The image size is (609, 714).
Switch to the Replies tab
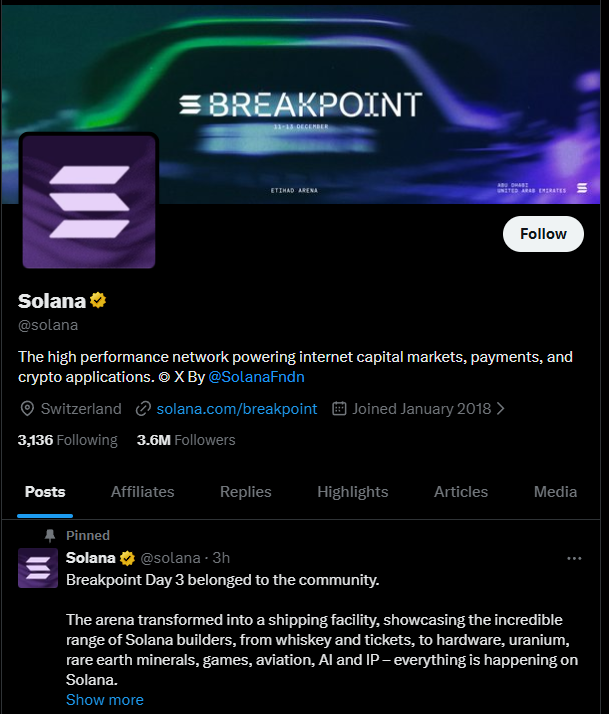point(246,492)
